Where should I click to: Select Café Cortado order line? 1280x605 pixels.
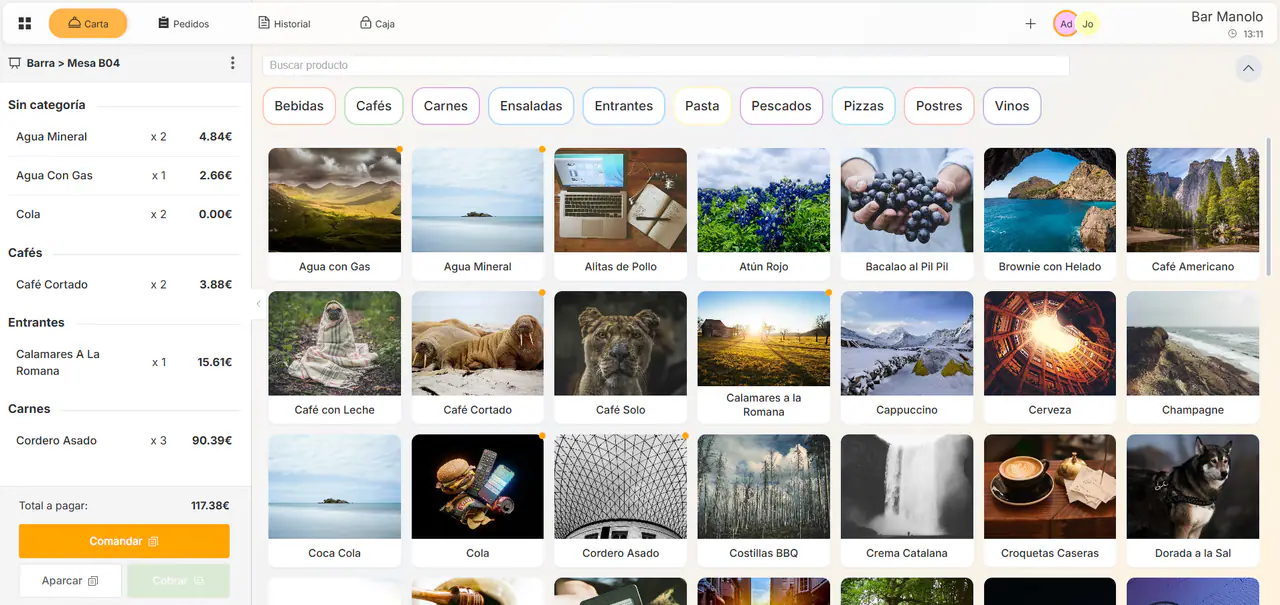(124, 284)
